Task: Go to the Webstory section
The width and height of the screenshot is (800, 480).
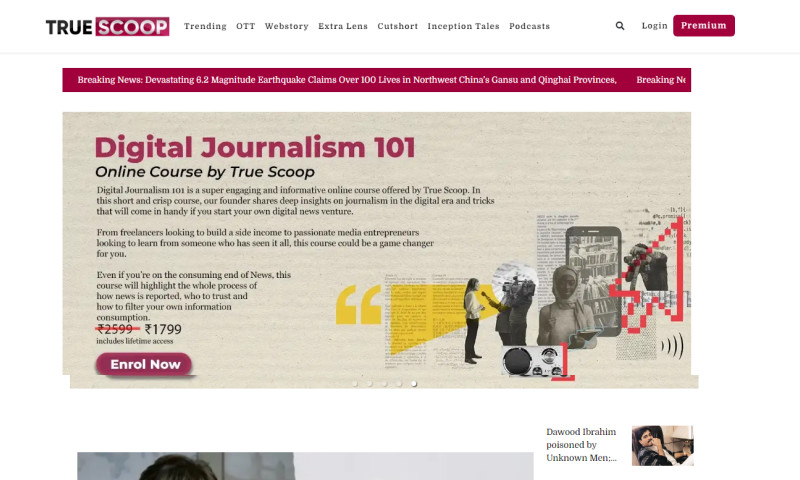Action: pos(286,26)
